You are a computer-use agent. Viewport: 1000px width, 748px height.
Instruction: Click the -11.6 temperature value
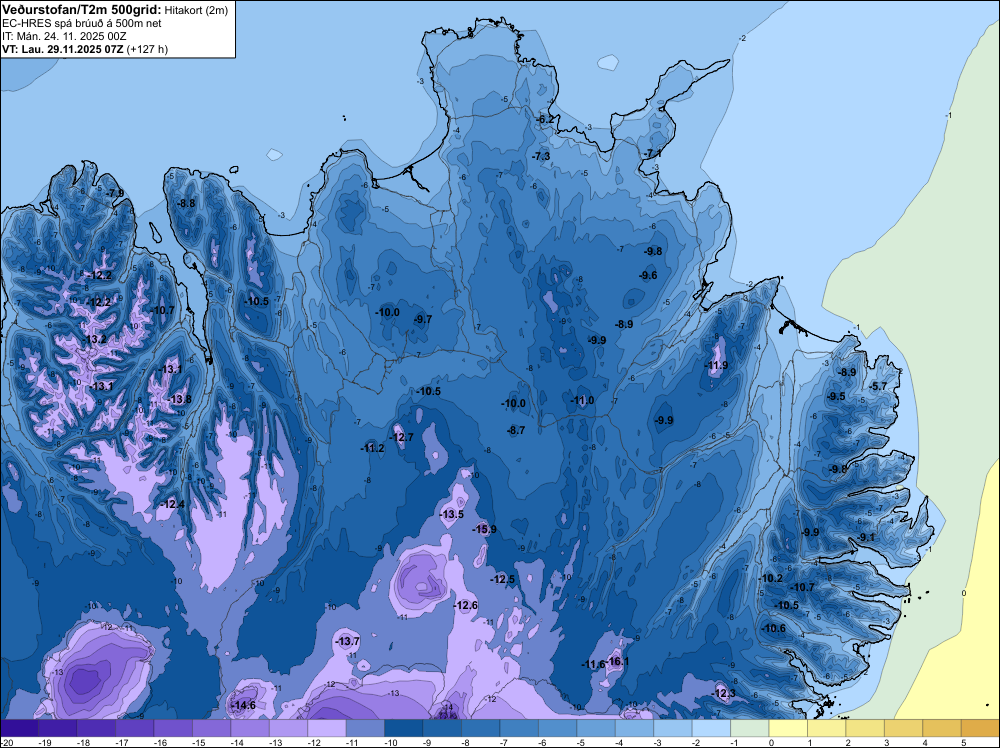point(593,664)
